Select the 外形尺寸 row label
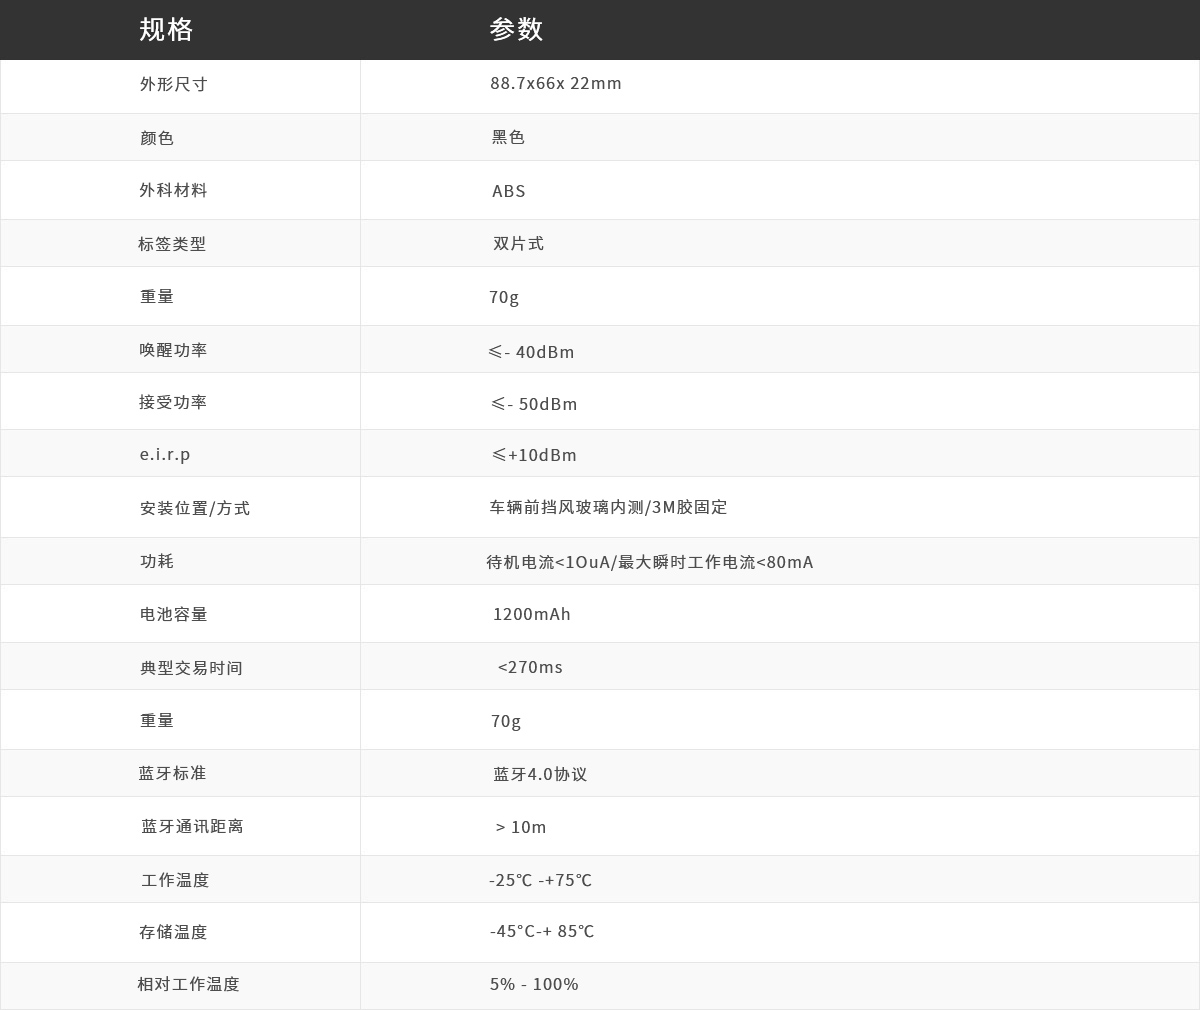Viewport: 1200px width, 1010px height. tap(174, 84)
